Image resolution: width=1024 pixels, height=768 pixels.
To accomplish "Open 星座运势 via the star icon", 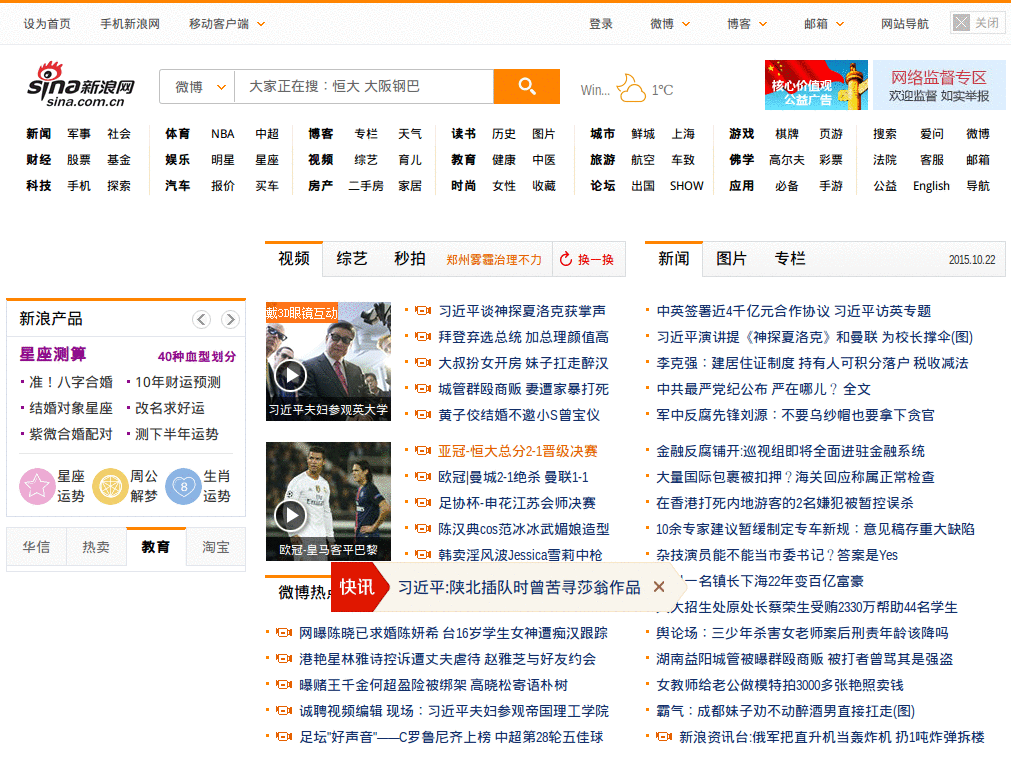I will pos(36,487).
